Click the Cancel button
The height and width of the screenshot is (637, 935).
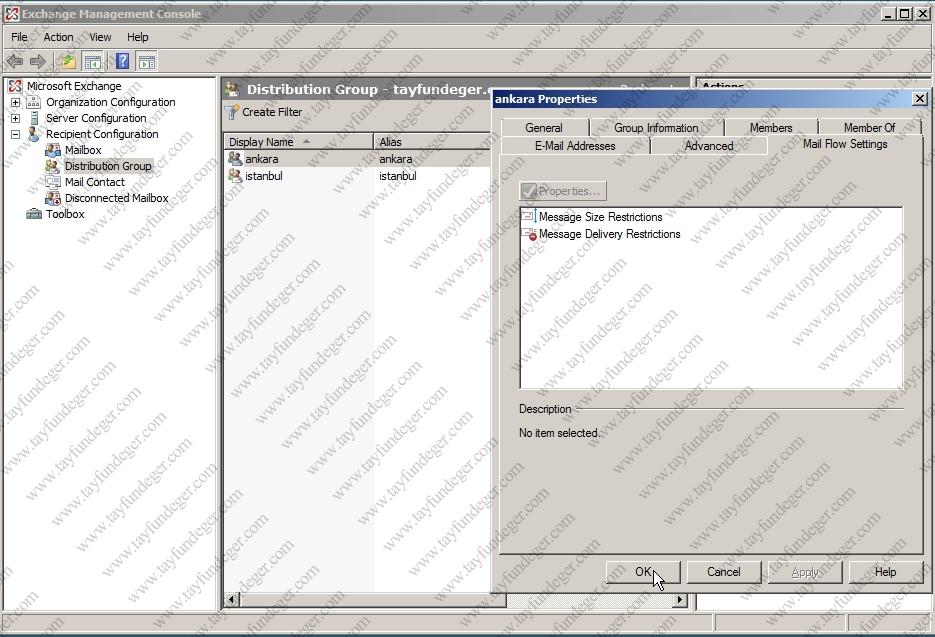click(724, 572)
